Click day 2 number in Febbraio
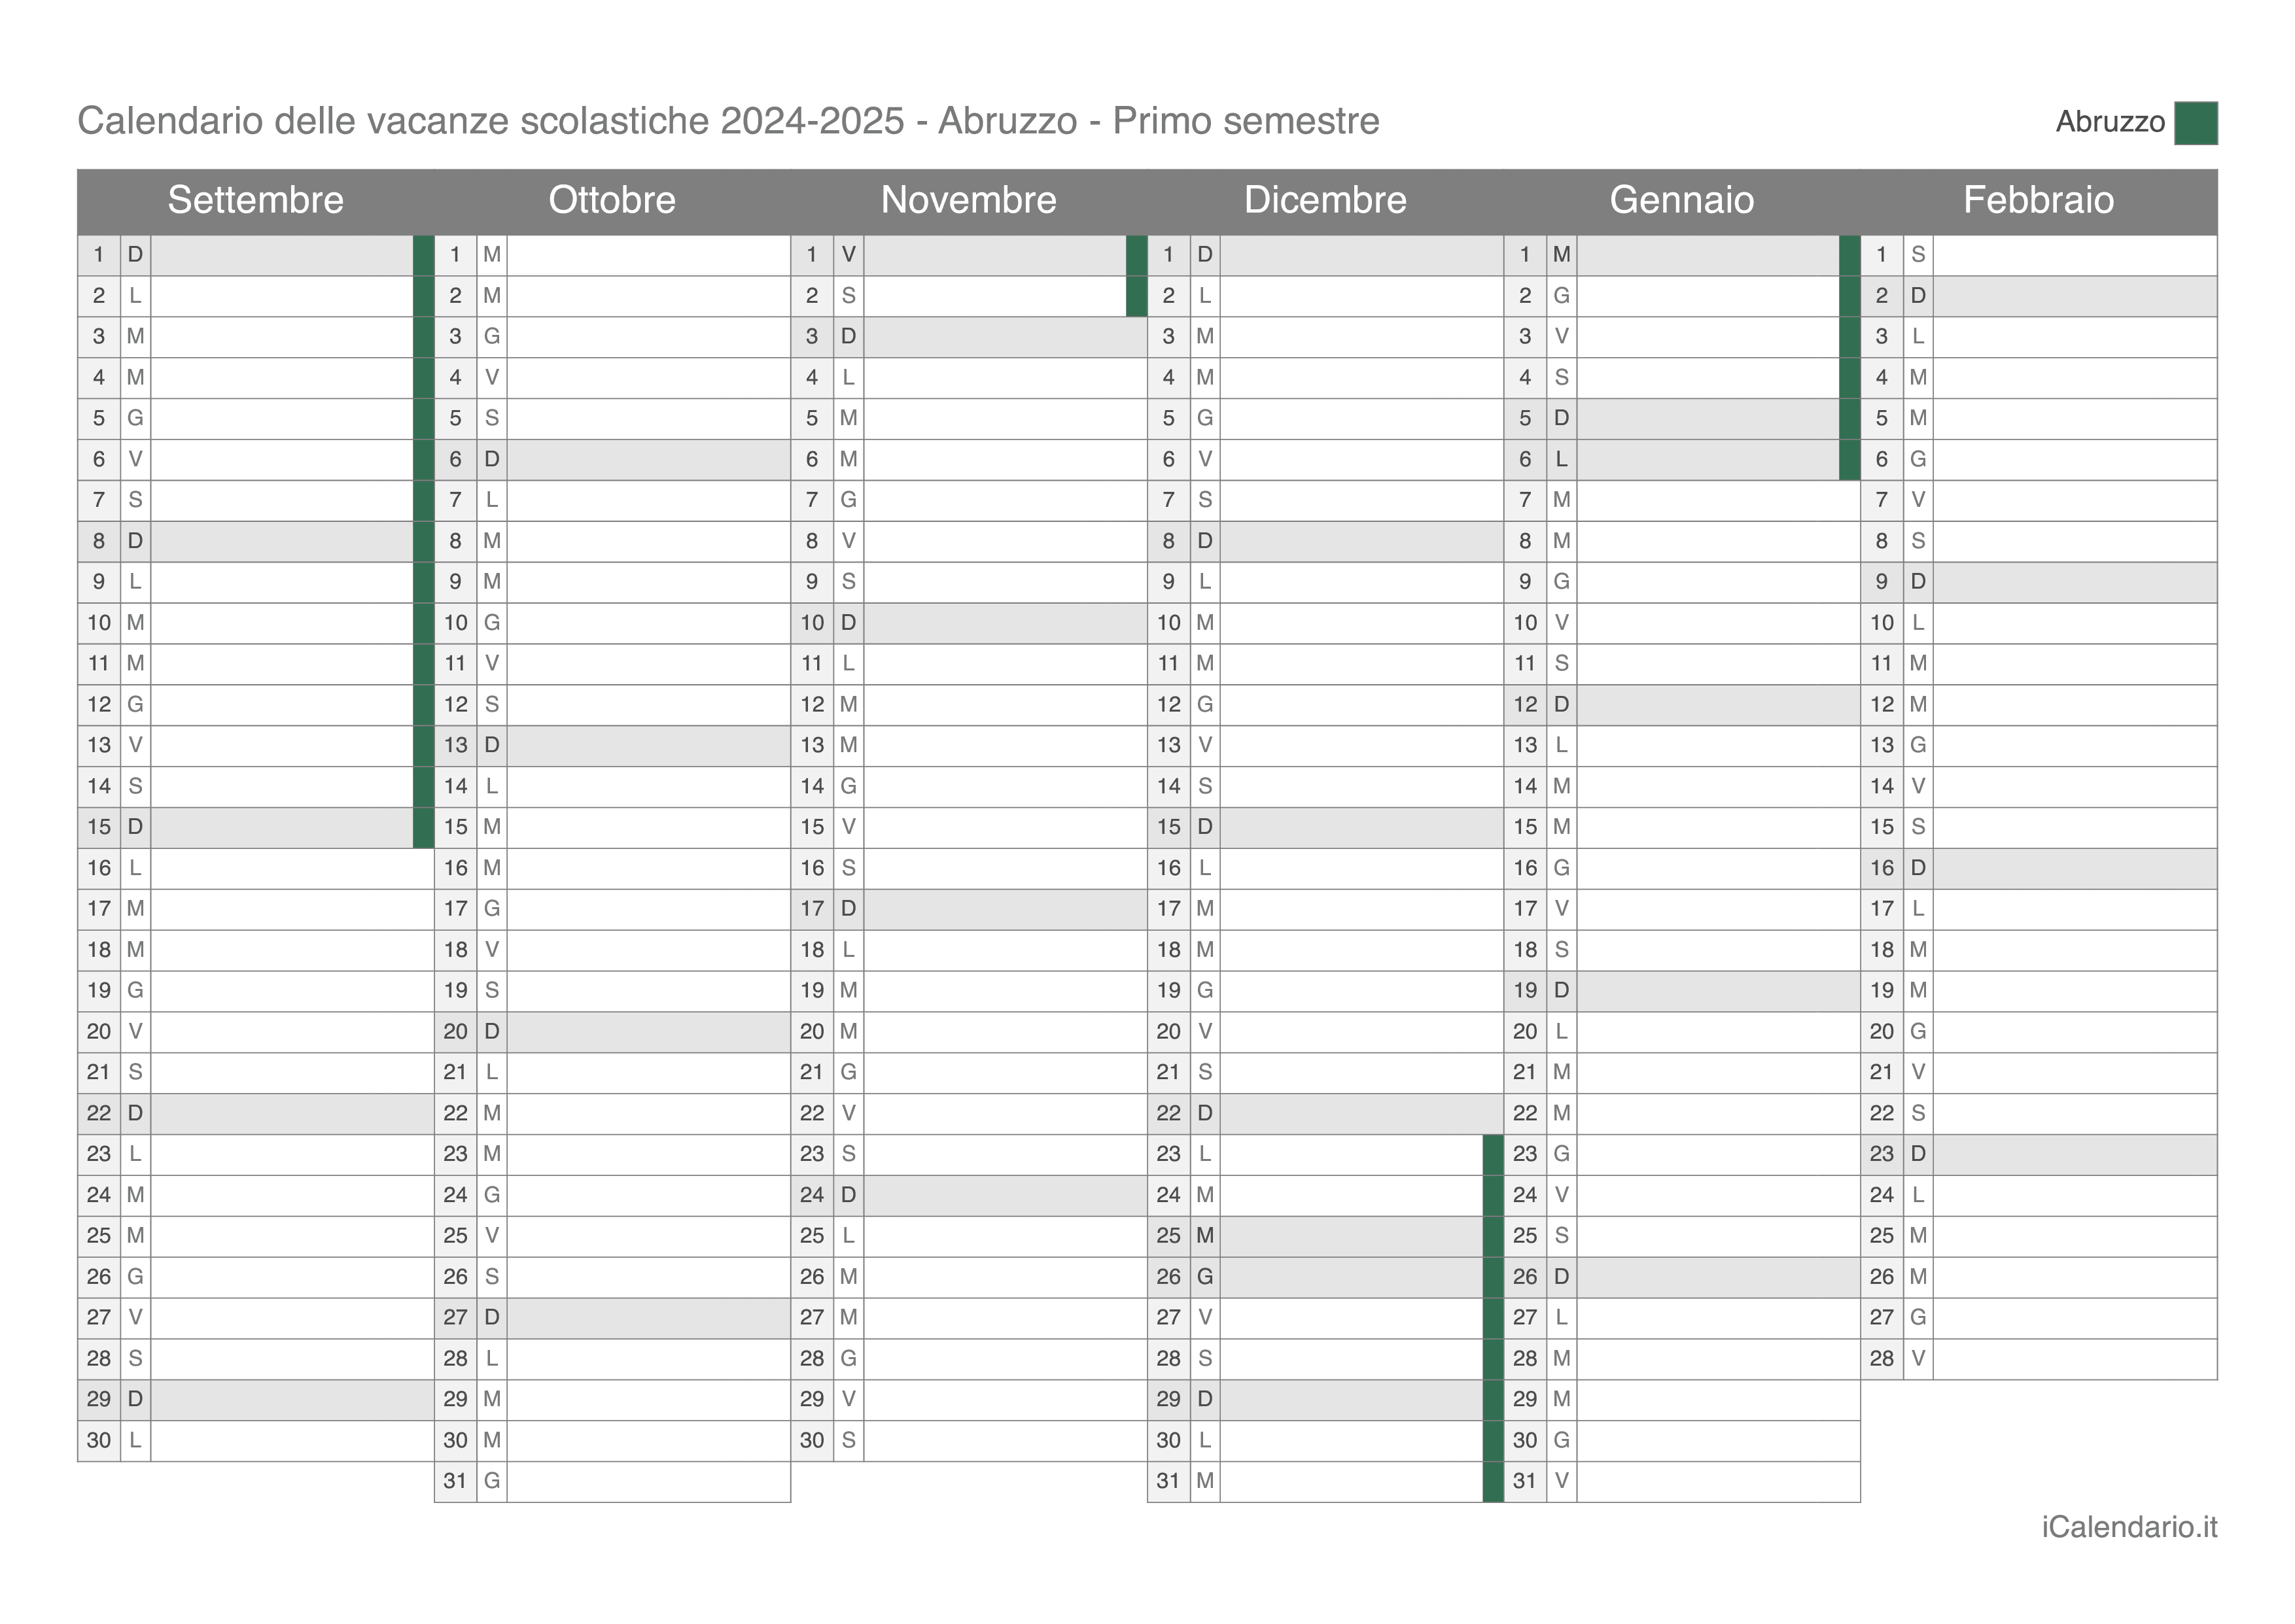The width and height of the screenshot is (2295, 1624). pos(1882,296)
